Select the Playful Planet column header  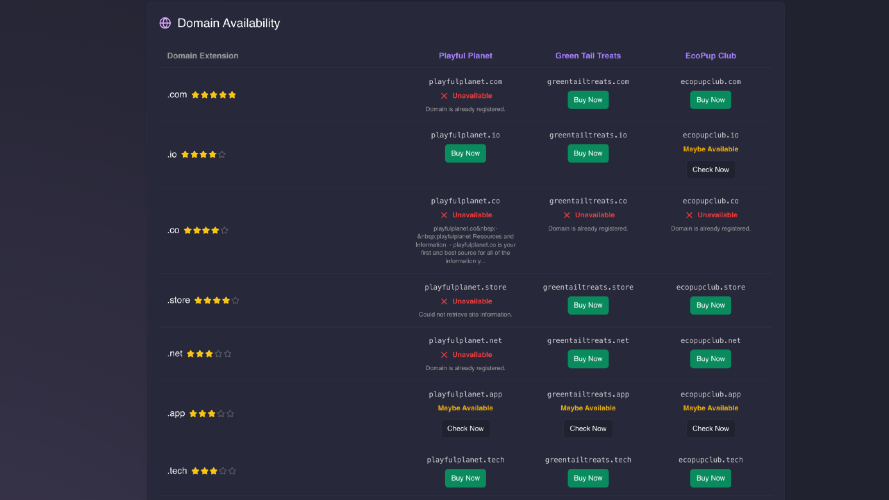pos(465,56)
